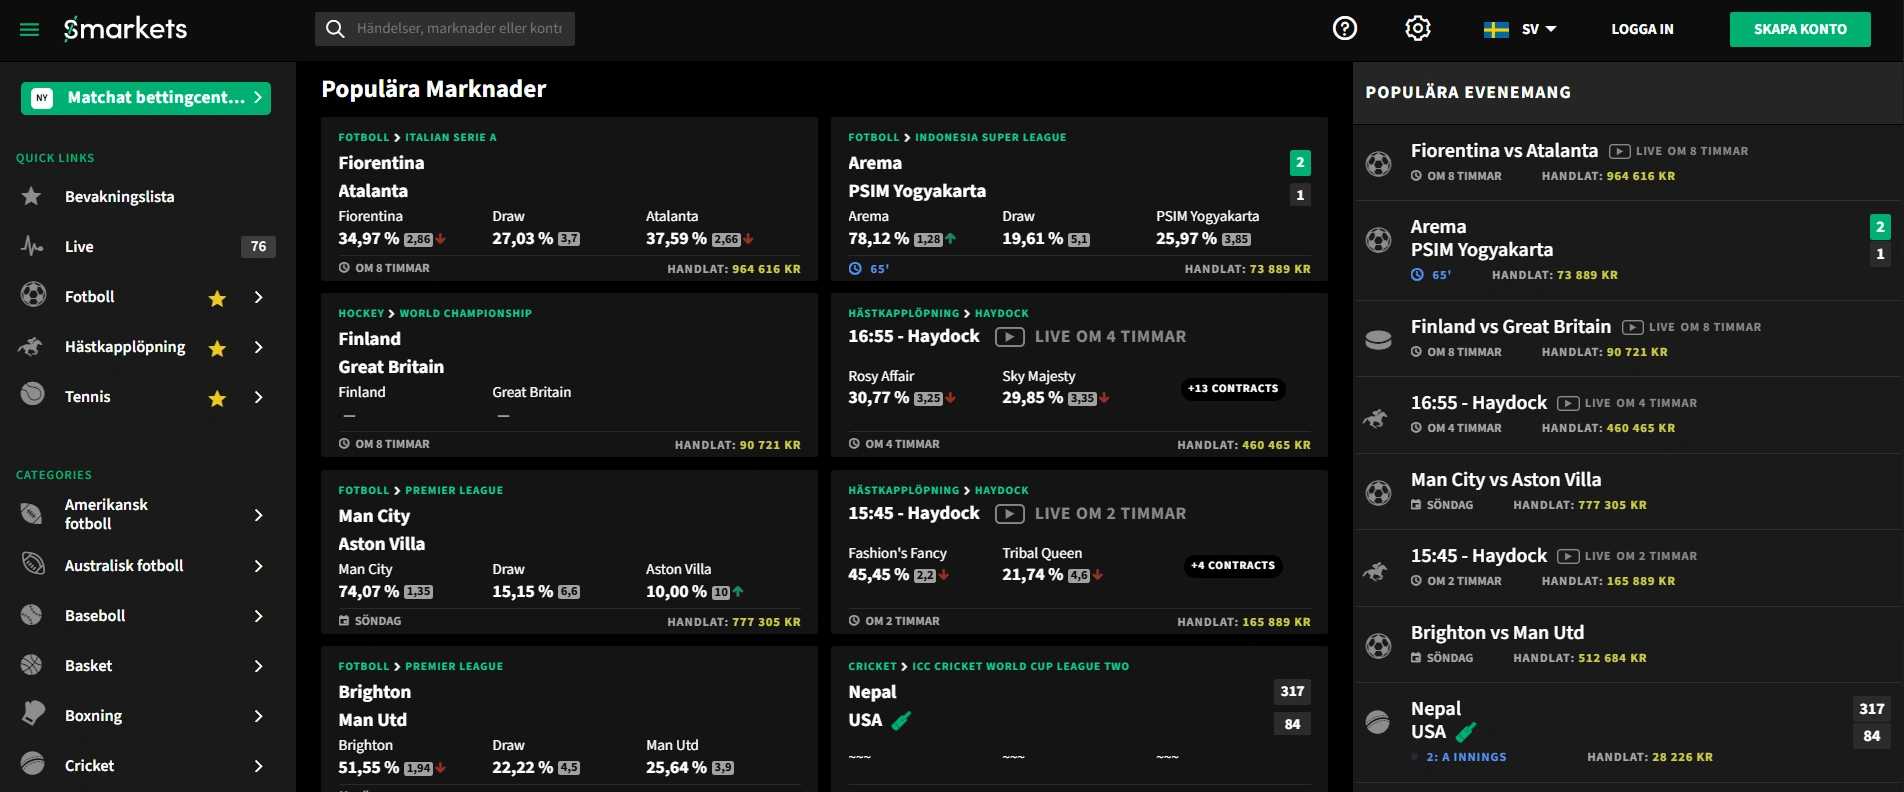Click the Baseboll icon

(32, 614)
